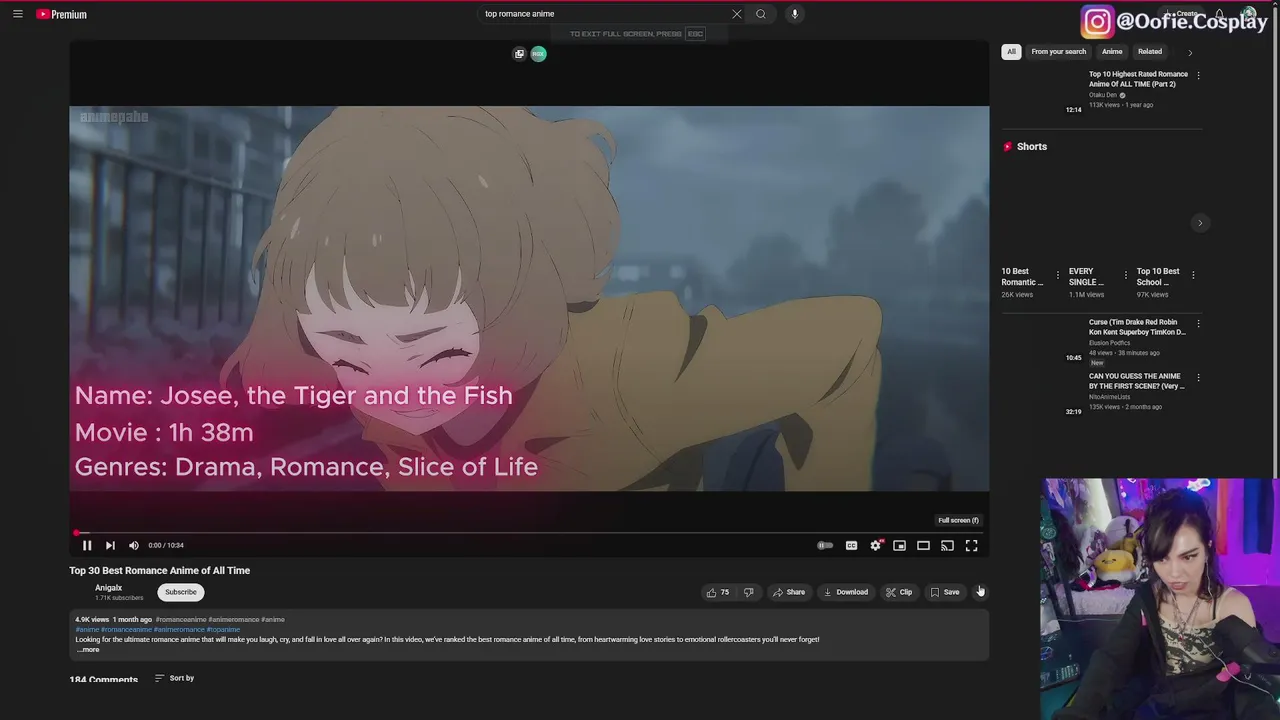Open menu for Top 10 Best School short
This screenshot has height=720, width=1280.
[x=1193, y=275]
